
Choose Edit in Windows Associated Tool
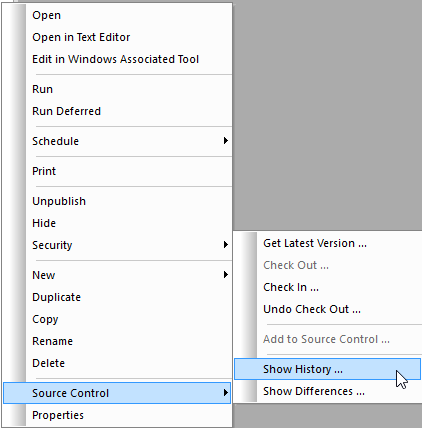115,59
